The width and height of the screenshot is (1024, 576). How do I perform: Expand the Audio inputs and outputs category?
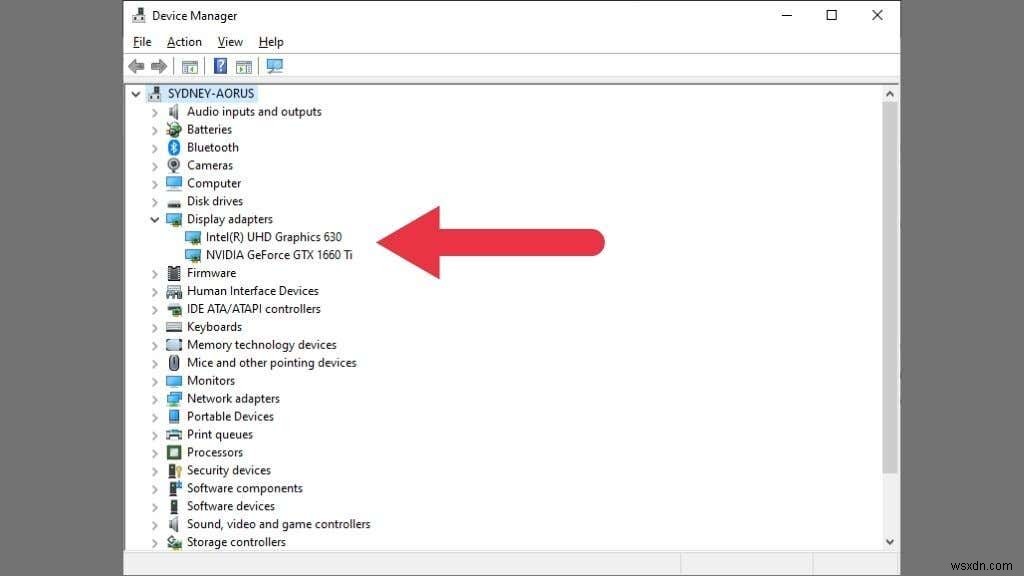(x=155, y=112)
